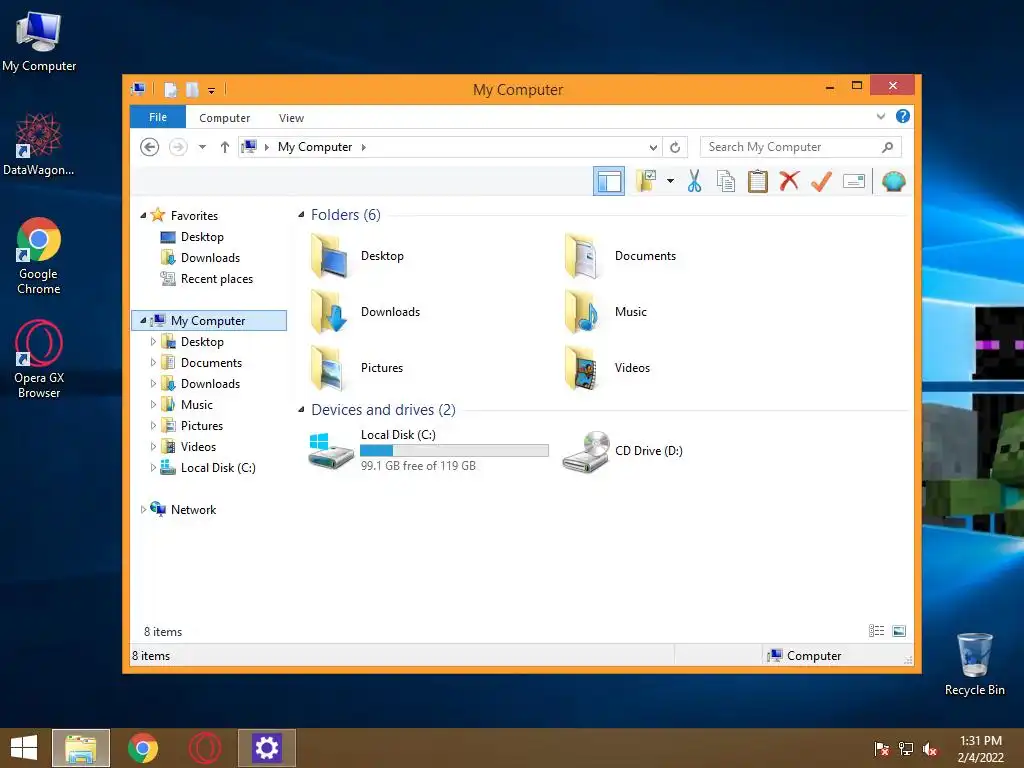Click the search magnifier icon
The width and height of the screenshot is (1024, 768).
887,147
